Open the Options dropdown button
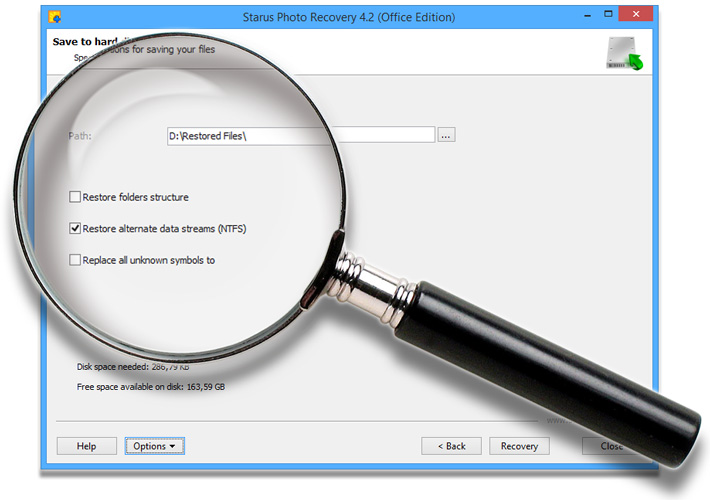Screen dimensions: 710x500 click(154, 446)
